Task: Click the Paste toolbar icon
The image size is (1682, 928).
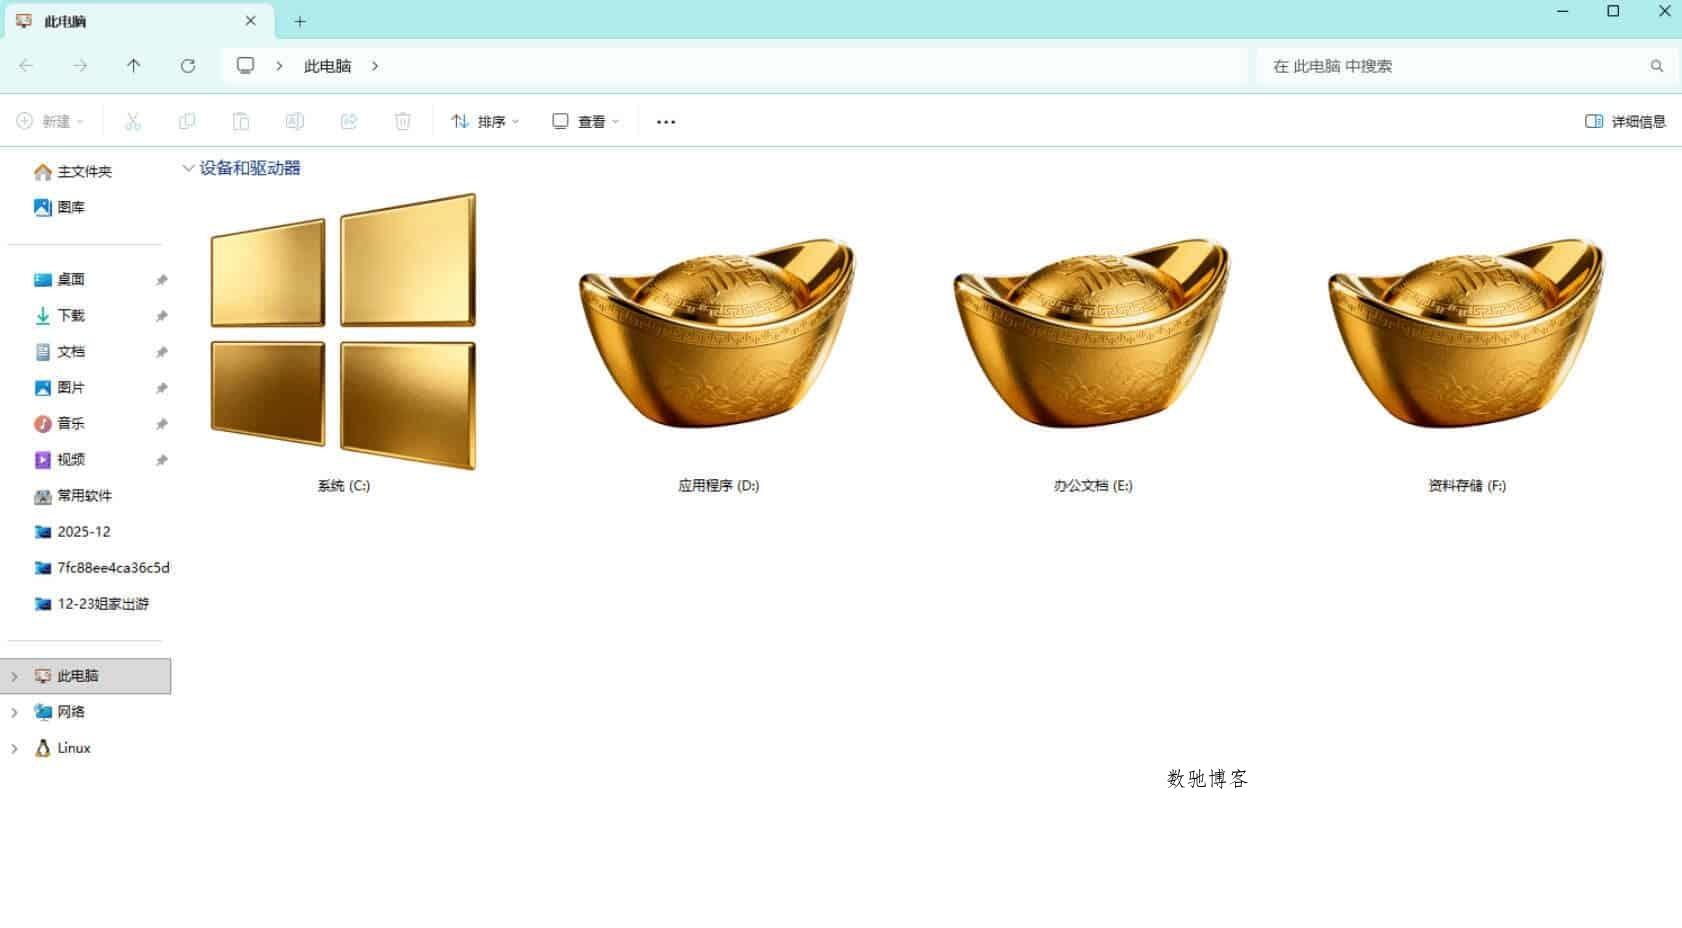Action: (x=241, y=121)
